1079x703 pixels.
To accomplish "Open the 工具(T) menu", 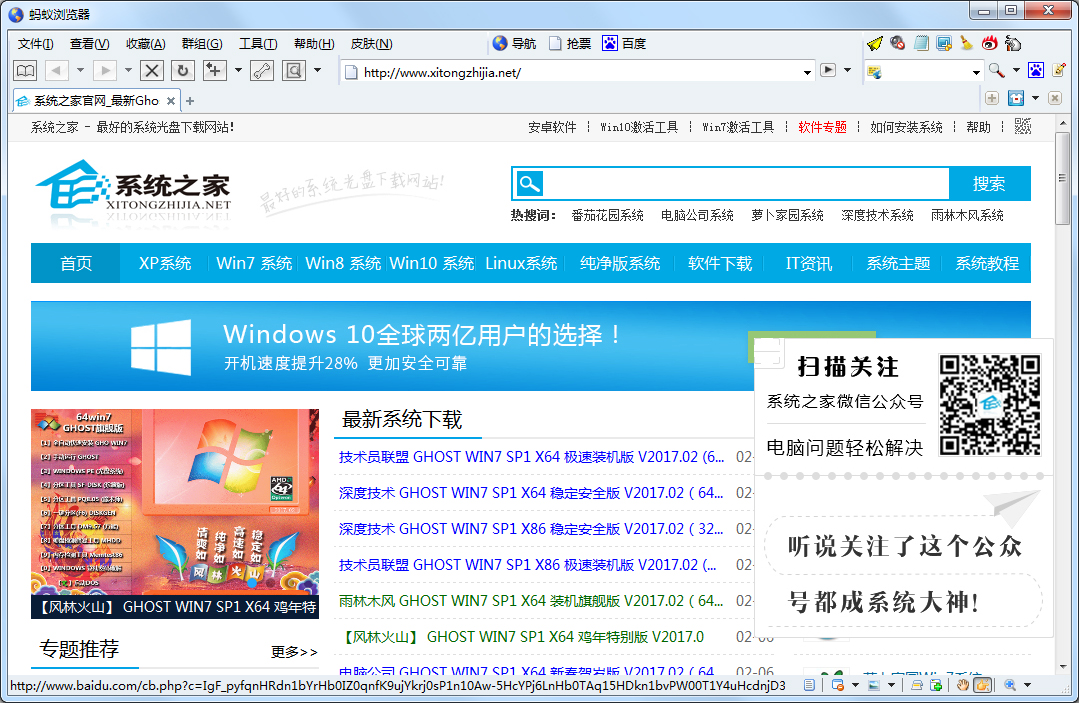I will click(x=258, y=44).
